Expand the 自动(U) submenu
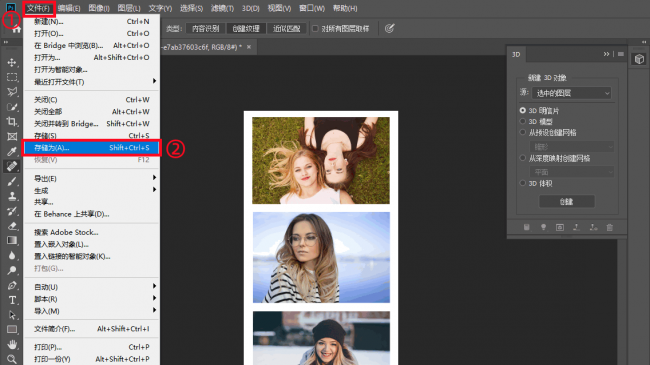The width and height of the screenshot is (650, 365). point(91,287)
